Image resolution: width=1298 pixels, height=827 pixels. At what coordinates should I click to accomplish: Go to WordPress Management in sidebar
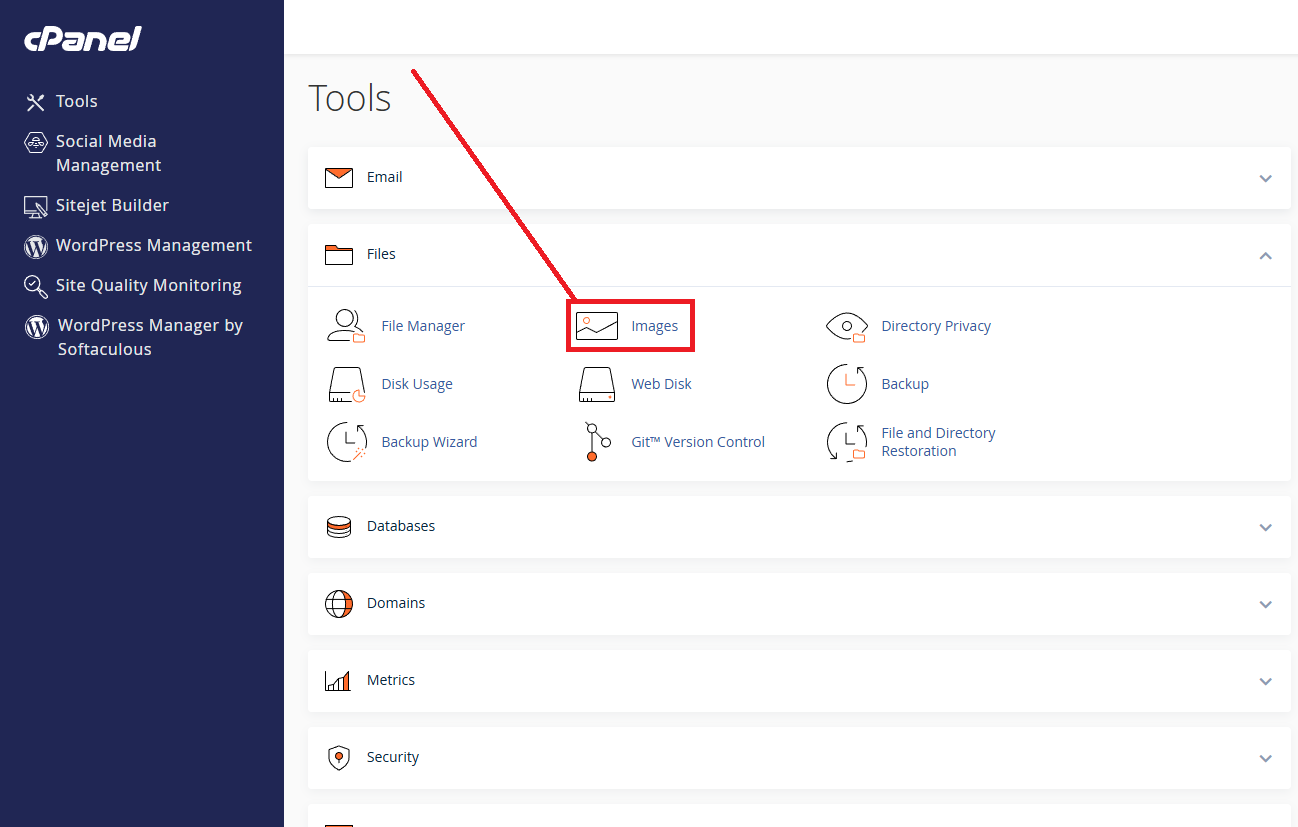154,245
